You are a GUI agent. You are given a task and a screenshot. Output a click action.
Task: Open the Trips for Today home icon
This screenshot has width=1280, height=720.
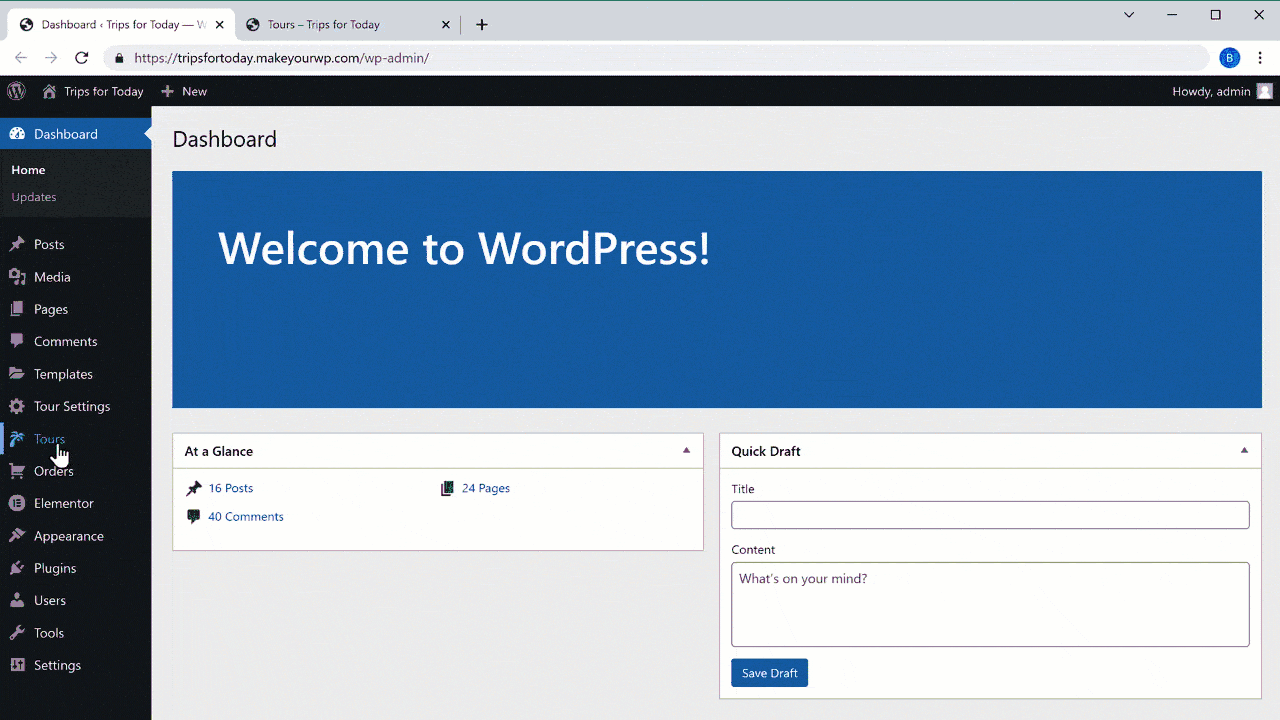[49, 91]
